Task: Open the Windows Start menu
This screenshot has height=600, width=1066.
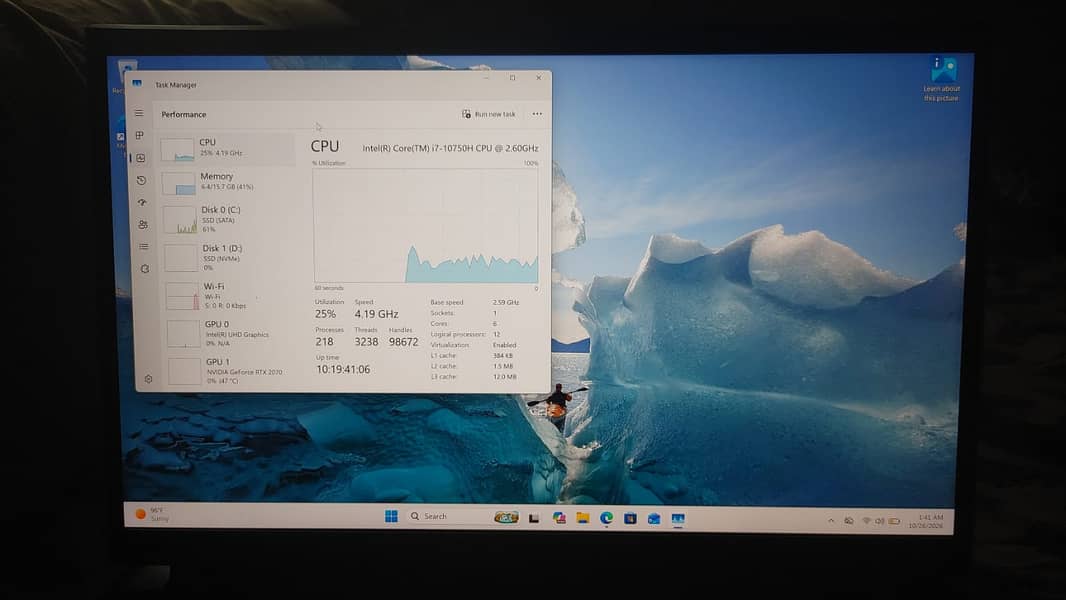Action: point(391,516)
